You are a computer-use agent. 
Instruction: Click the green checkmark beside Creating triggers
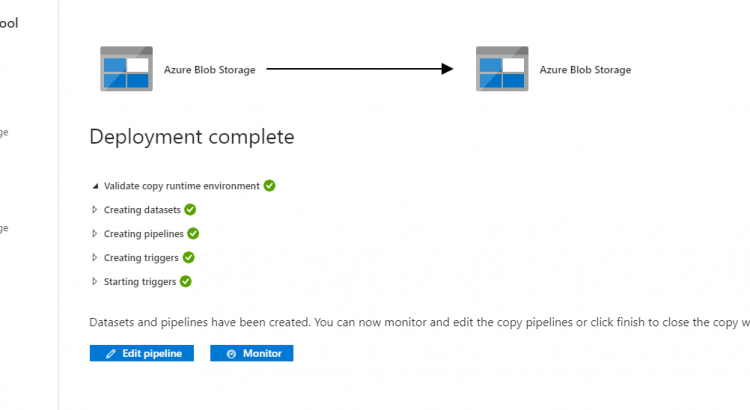pos(188,258)
